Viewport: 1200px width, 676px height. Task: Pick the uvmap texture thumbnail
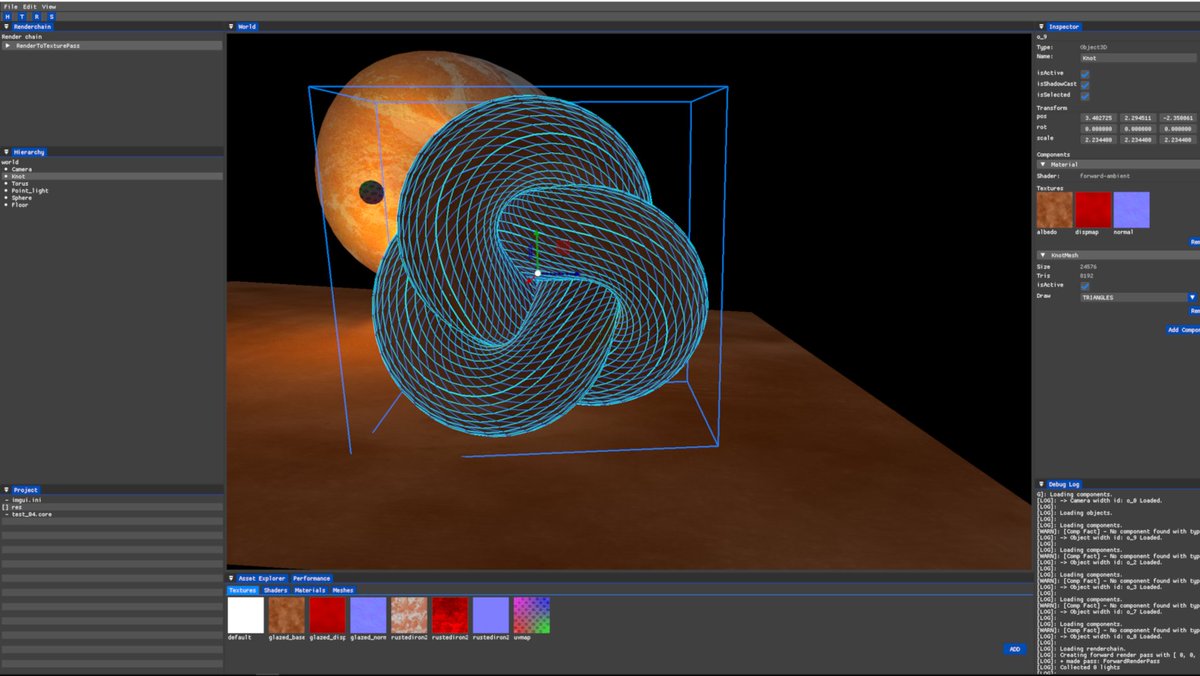(x=532, y=615)
